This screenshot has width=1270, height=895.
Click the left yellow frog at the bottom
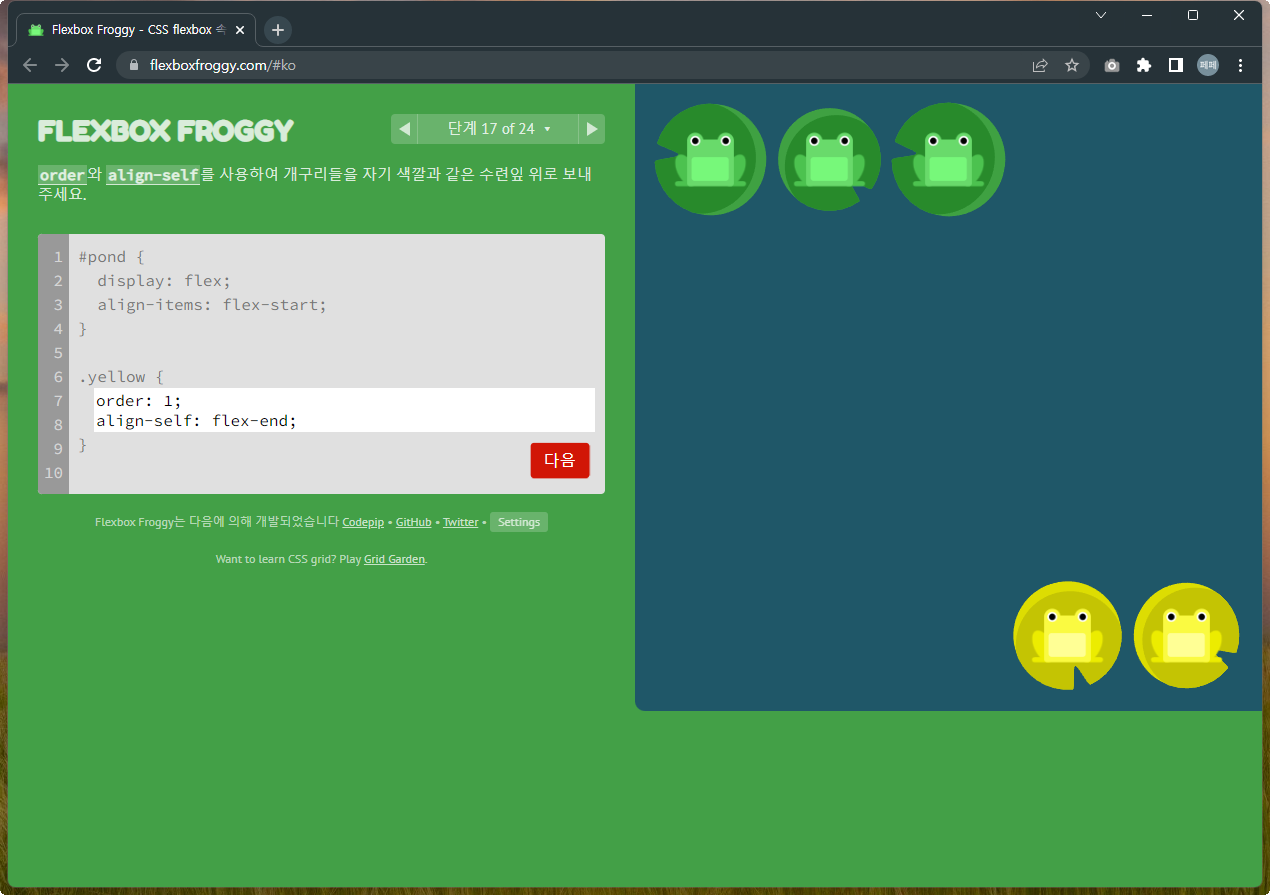click(x=1067, y=635)
